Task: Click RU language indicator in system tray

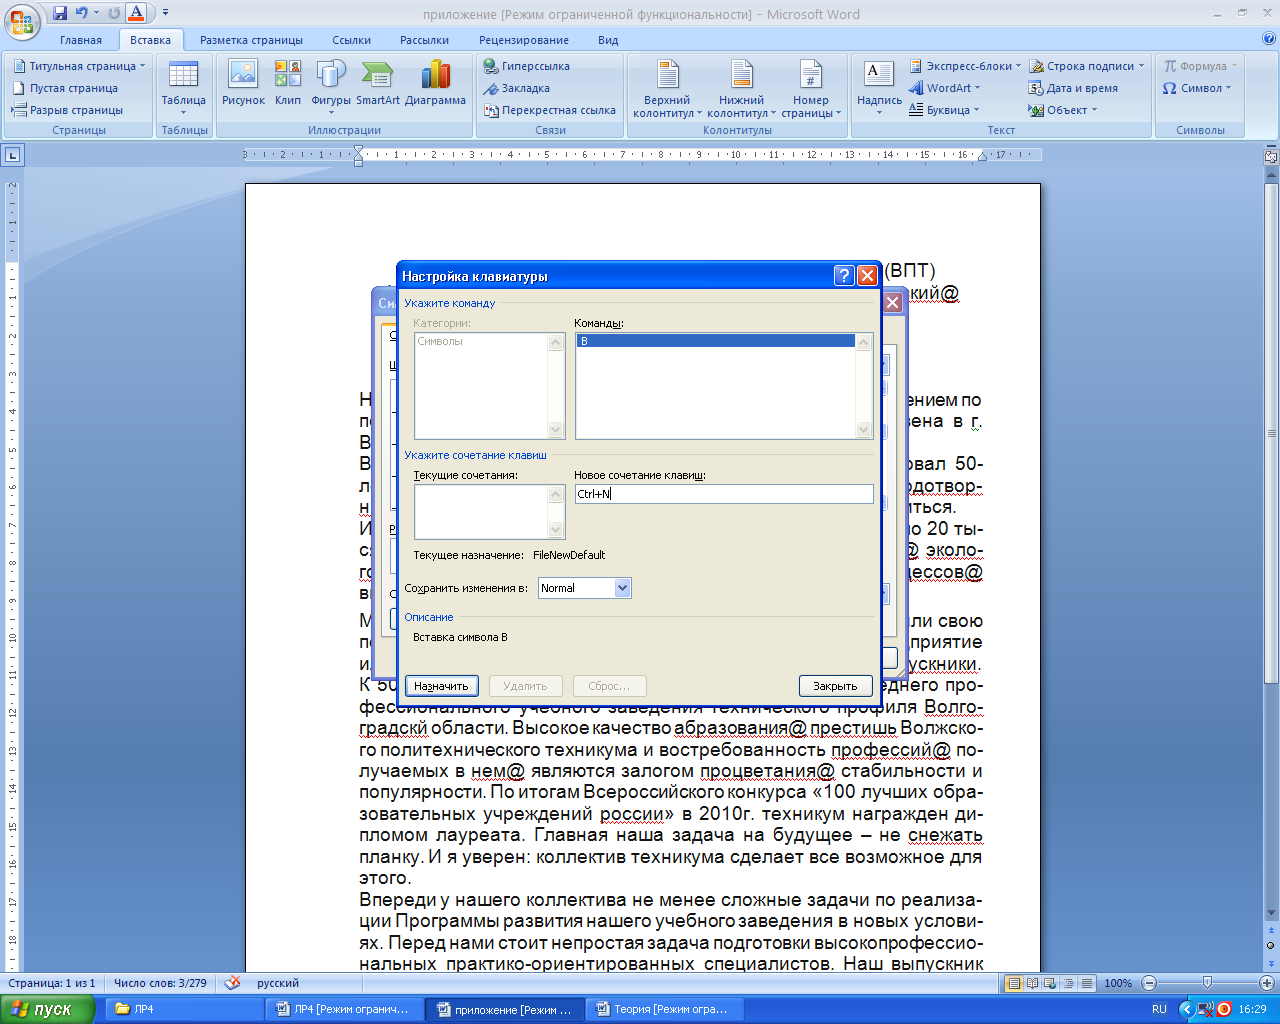Action: 1159,1009
